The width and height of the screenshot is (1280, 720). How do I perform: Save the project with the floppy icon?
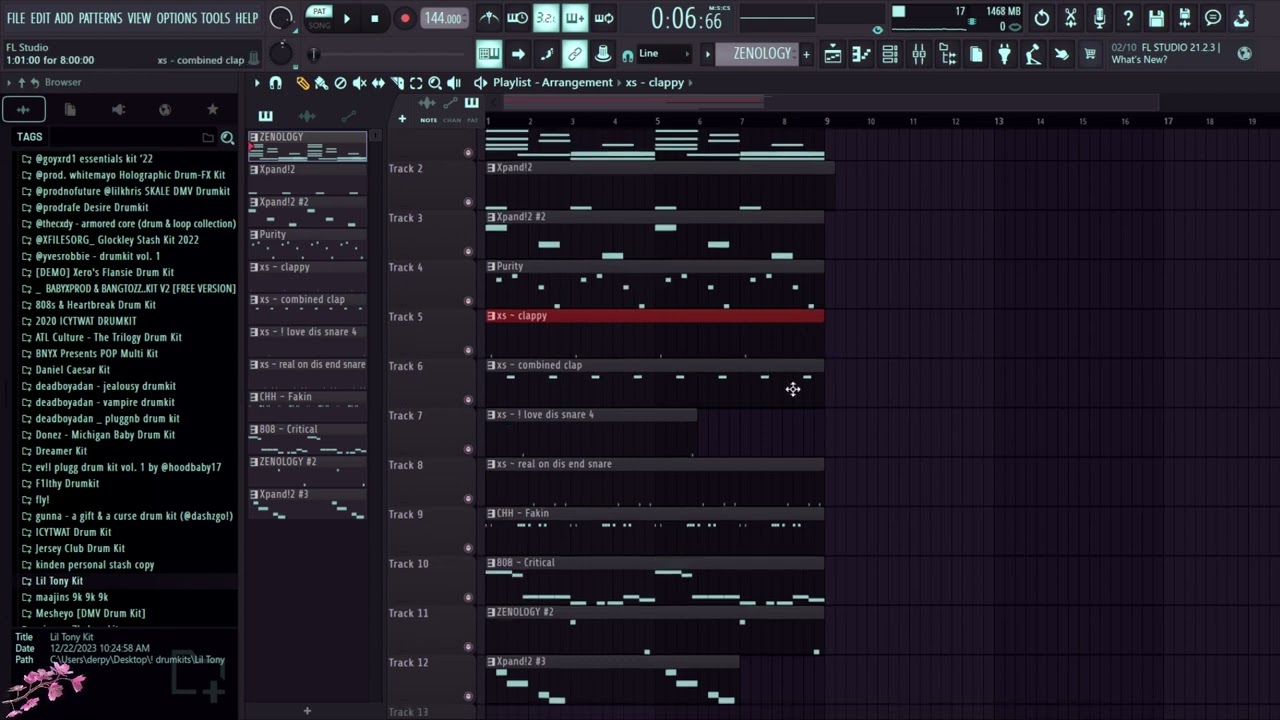coord(1156,18)
